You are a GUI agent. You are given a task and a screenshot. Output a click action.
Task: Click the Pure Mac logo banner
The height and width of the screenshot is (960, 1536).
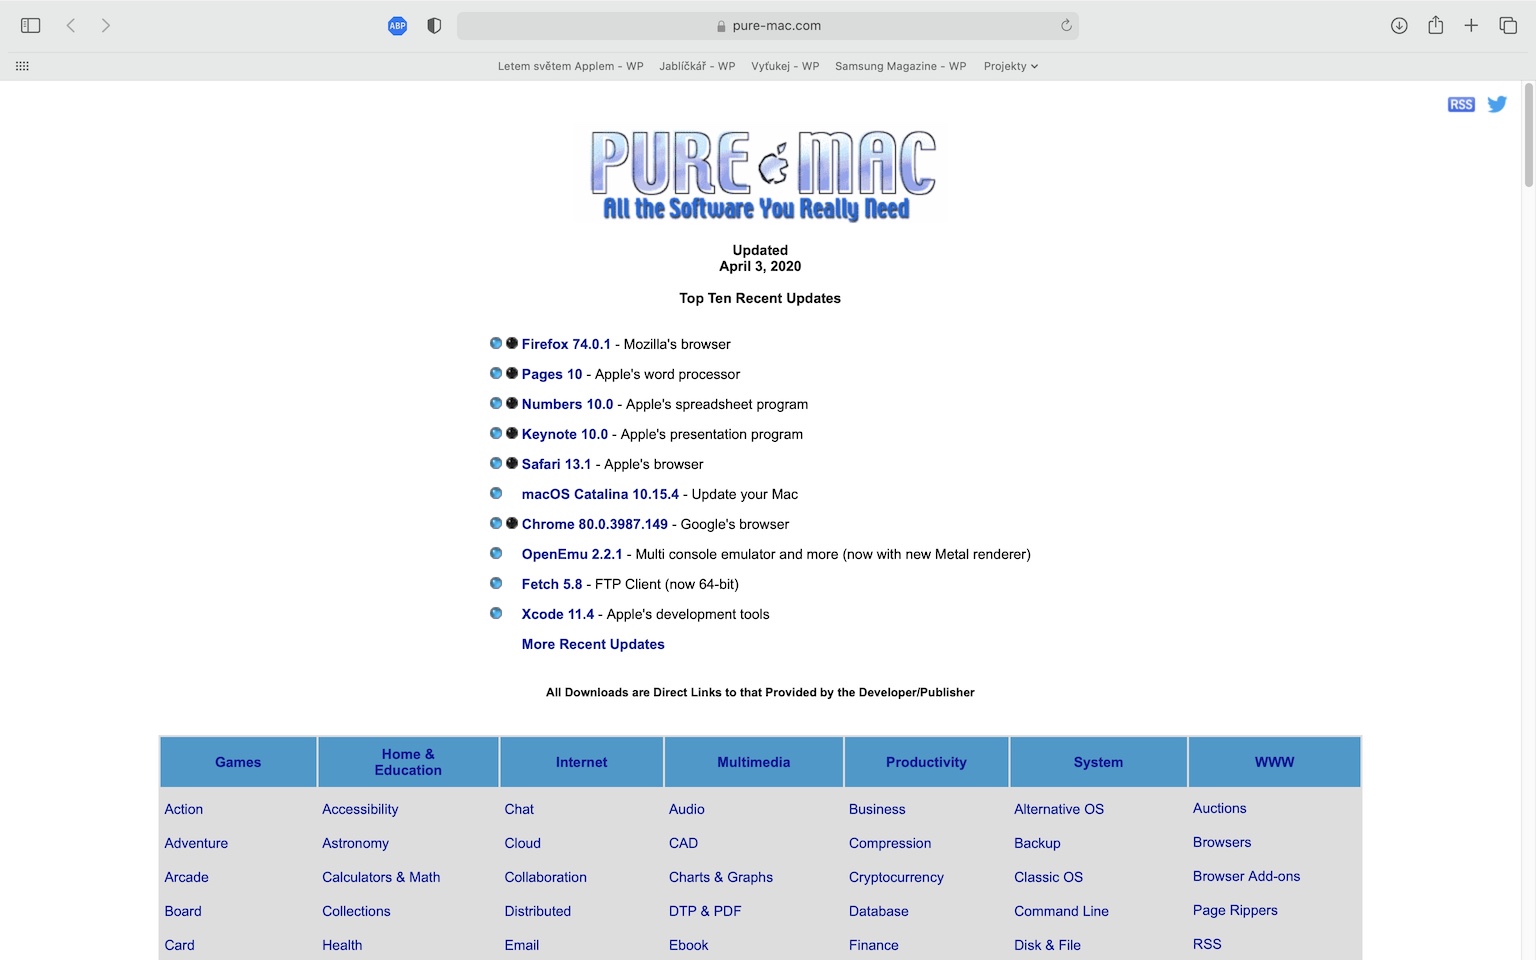pos(762,175)
